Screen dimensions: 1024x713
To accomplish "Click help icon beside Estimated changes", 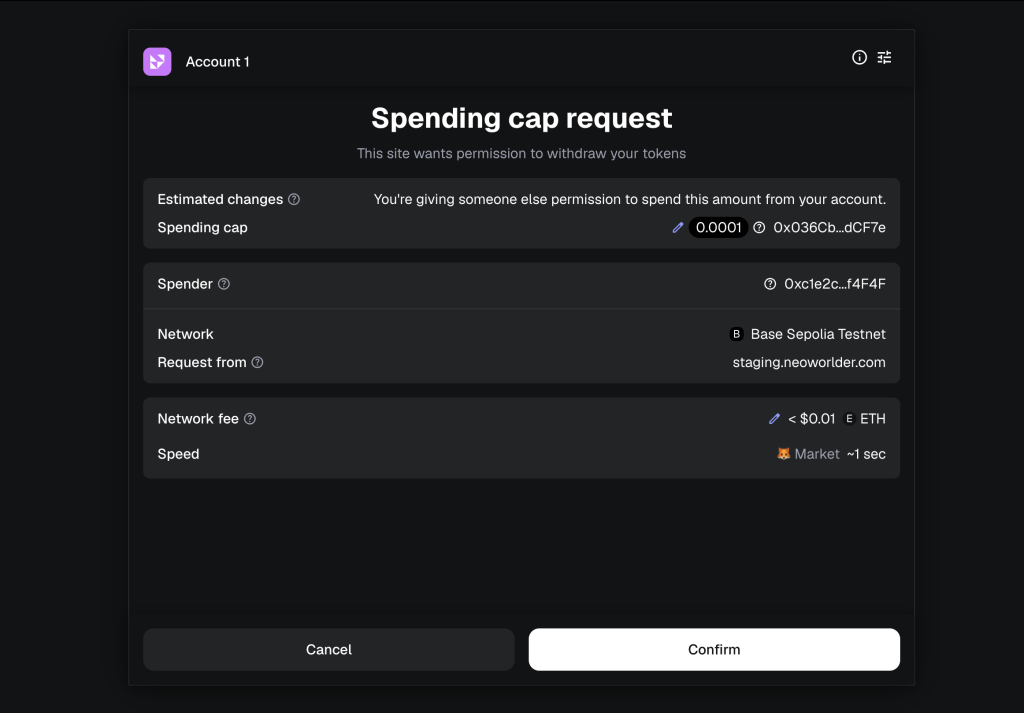I will click(x=294, y=199).
